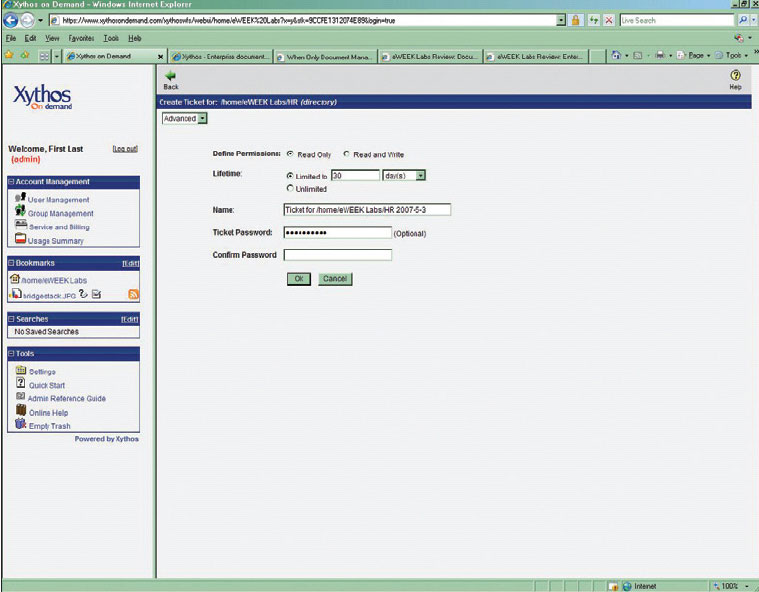
Task: Click the orange RSS feed icon
Action: 133,294
